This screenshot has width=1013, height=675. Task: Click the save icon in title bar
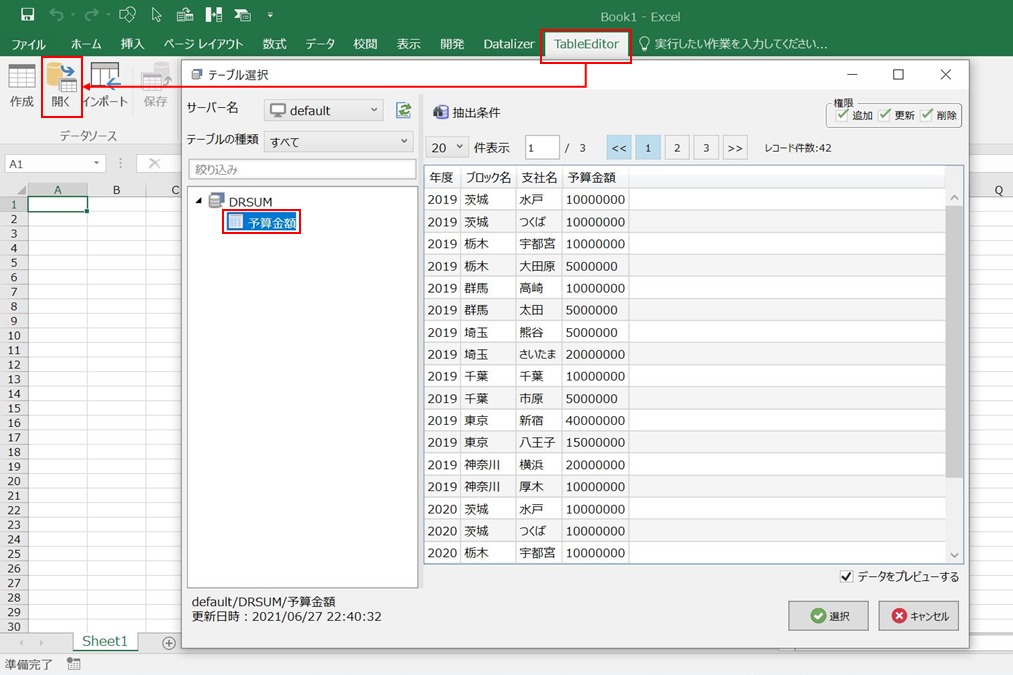pos(27,15)
